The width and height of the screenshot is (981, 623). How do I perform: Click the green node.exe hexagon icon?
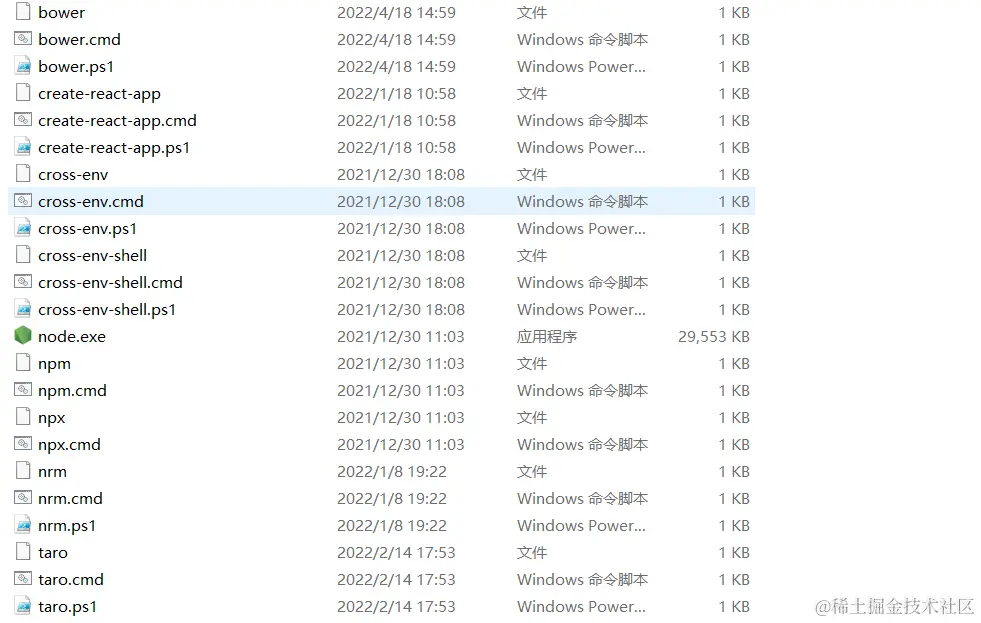(x=23, y=336)
